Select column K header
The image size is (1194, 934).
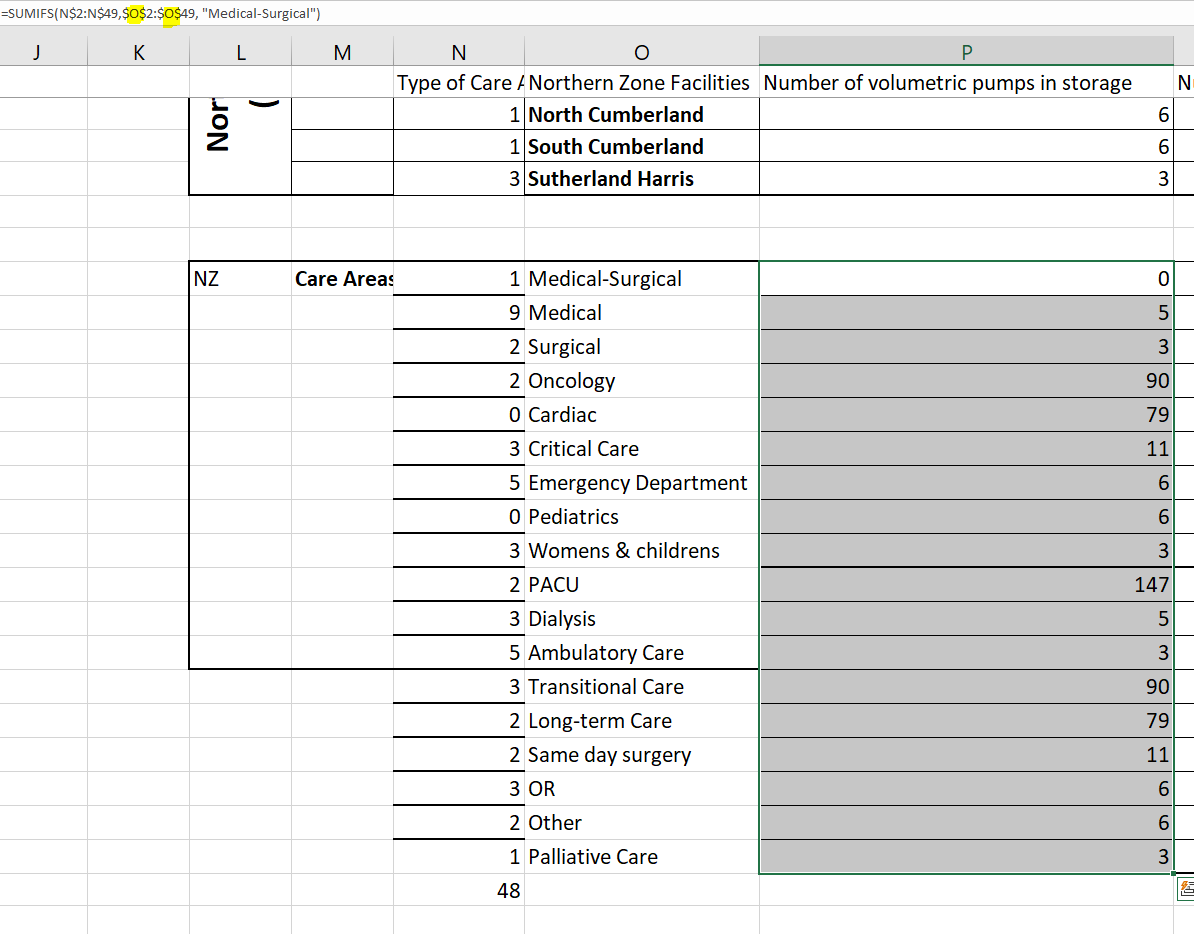point(139,52)
